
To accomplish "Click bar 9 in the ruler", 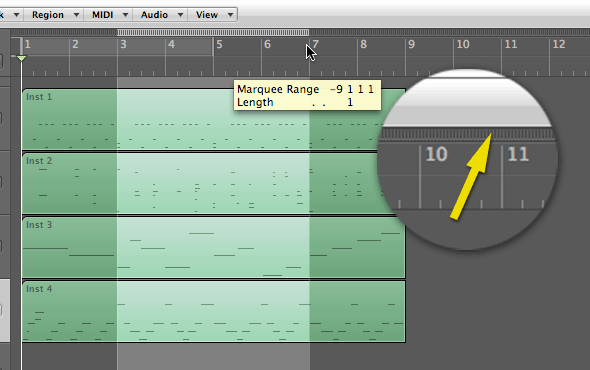I will [x=412, y=44].
